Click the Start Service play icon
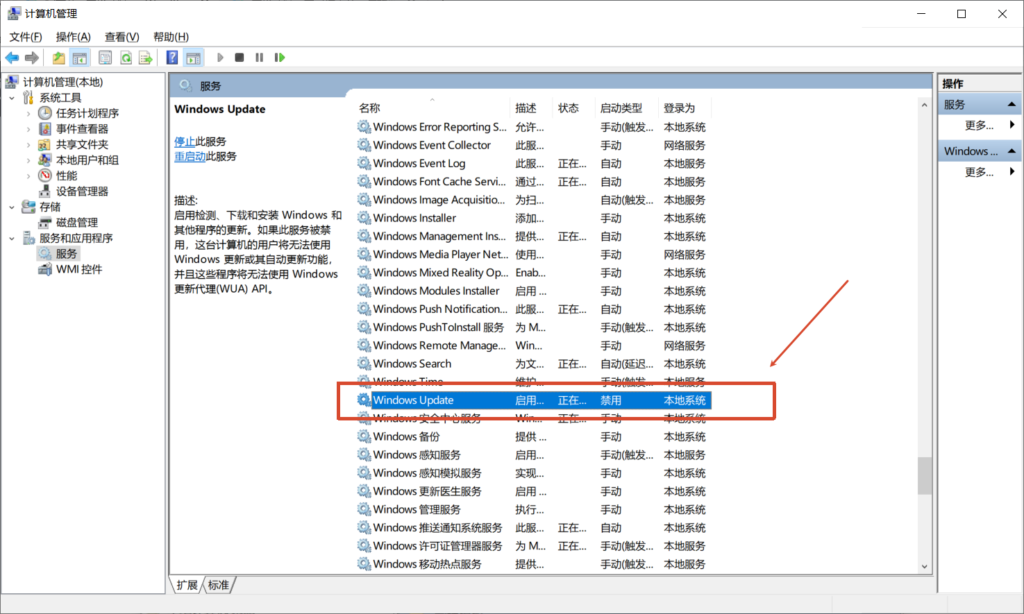Screen dimensions: 1024x614 220,58
